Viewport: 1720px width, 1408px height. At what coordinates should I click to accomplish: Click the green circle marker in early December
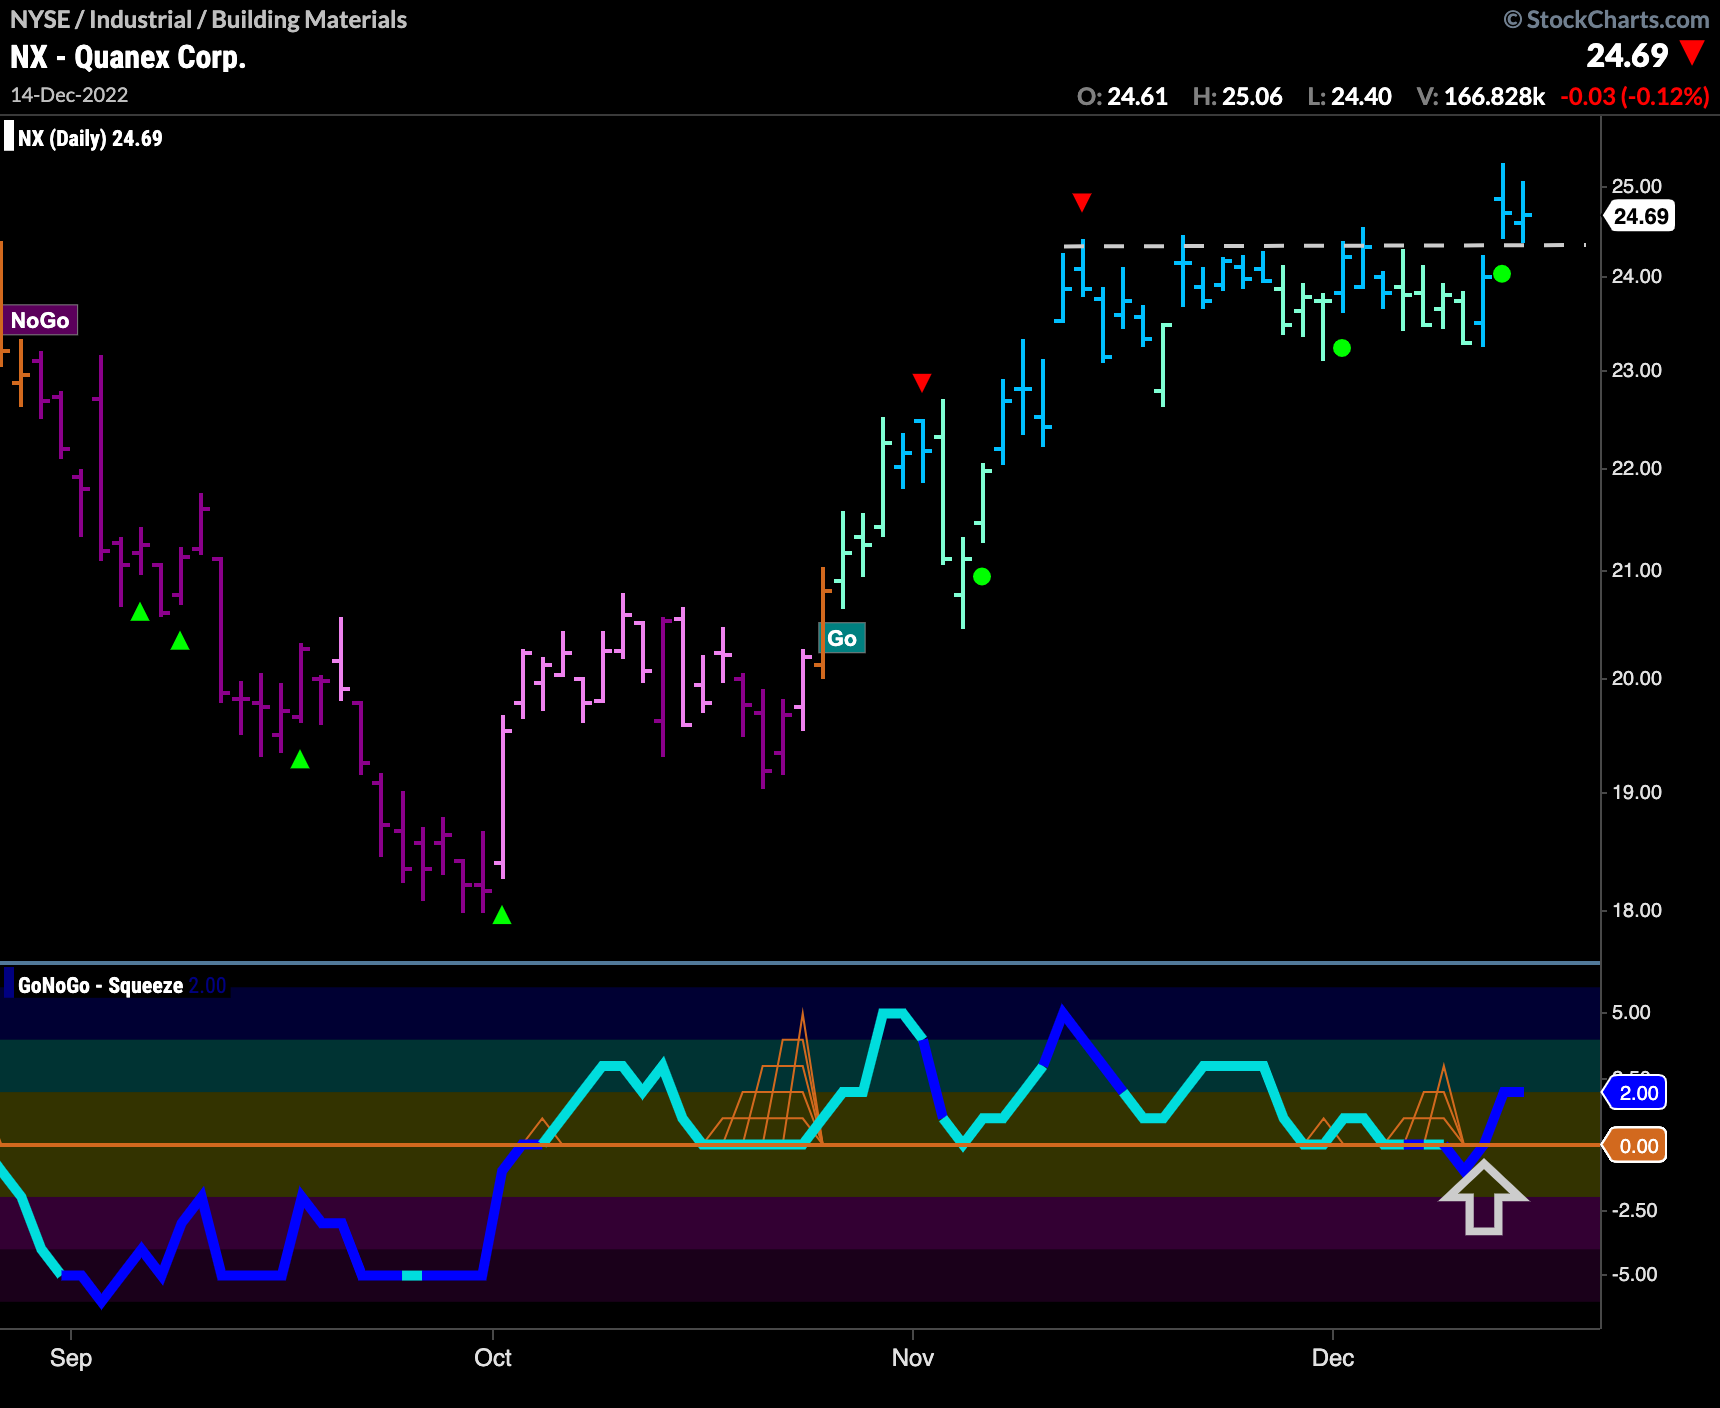(1342, 348)
